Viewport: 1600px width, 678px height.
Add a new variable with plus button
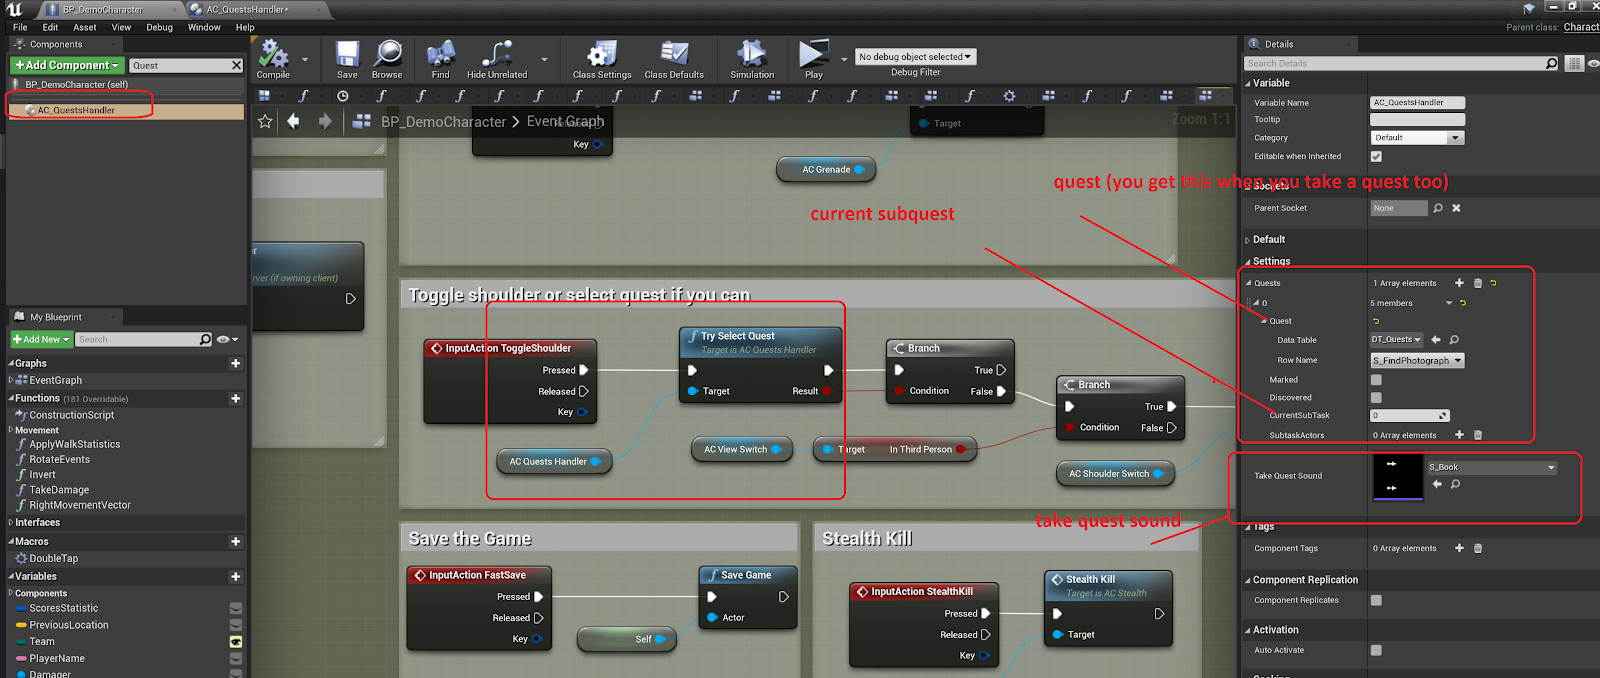tap(236, 576)
